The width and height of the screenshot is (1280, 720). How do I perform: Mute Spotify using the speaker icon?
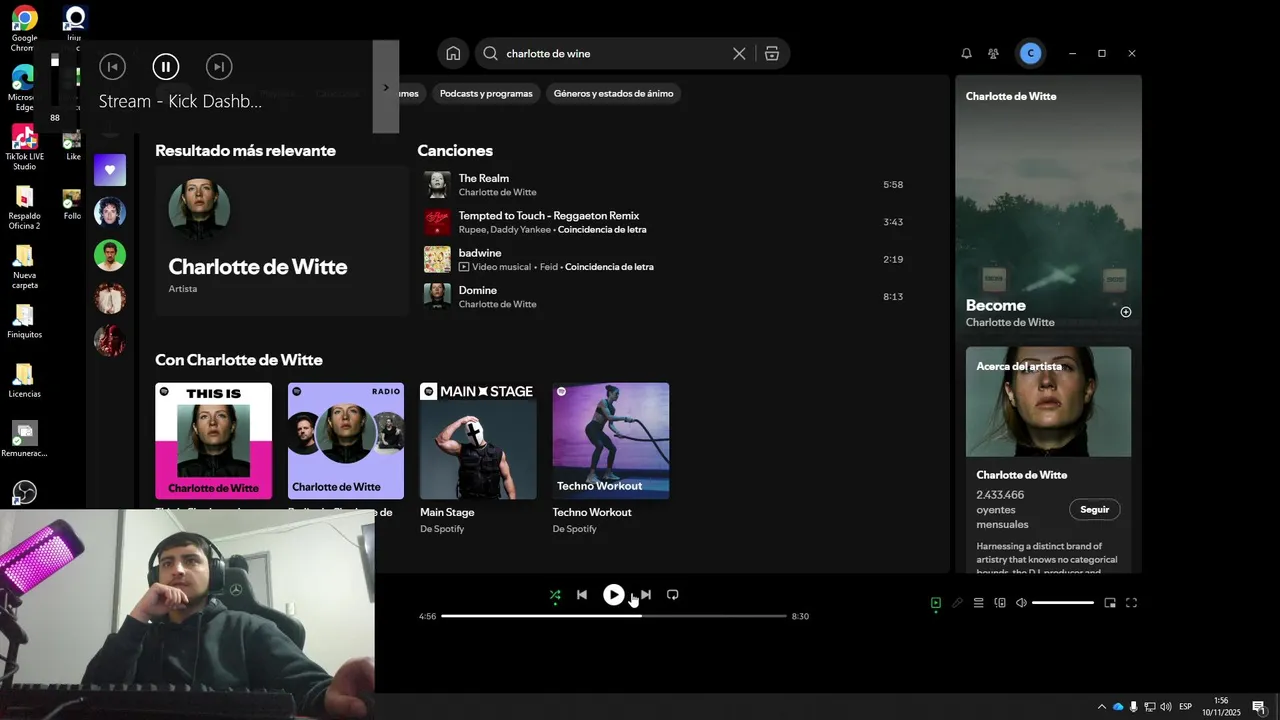point(1021,603)
